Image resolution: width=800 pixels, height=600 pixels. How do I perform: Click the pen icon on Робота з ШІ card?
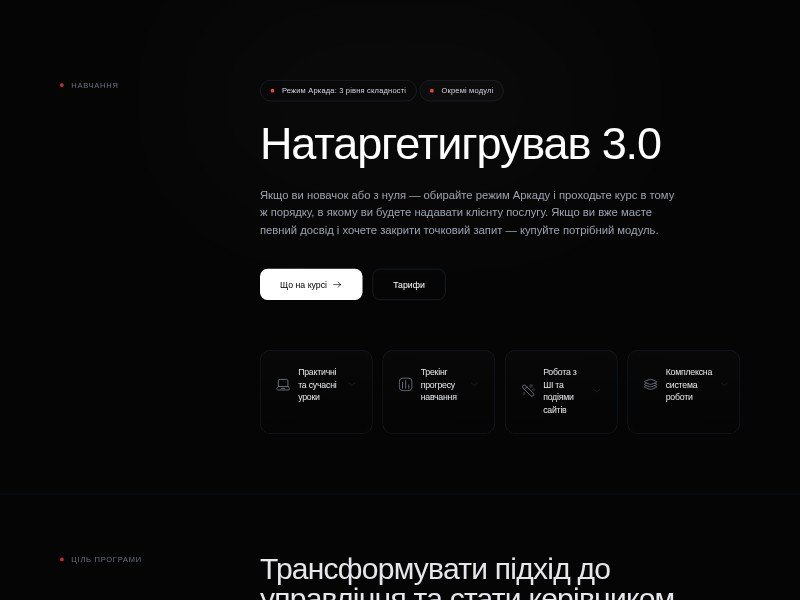click(528, 390)
